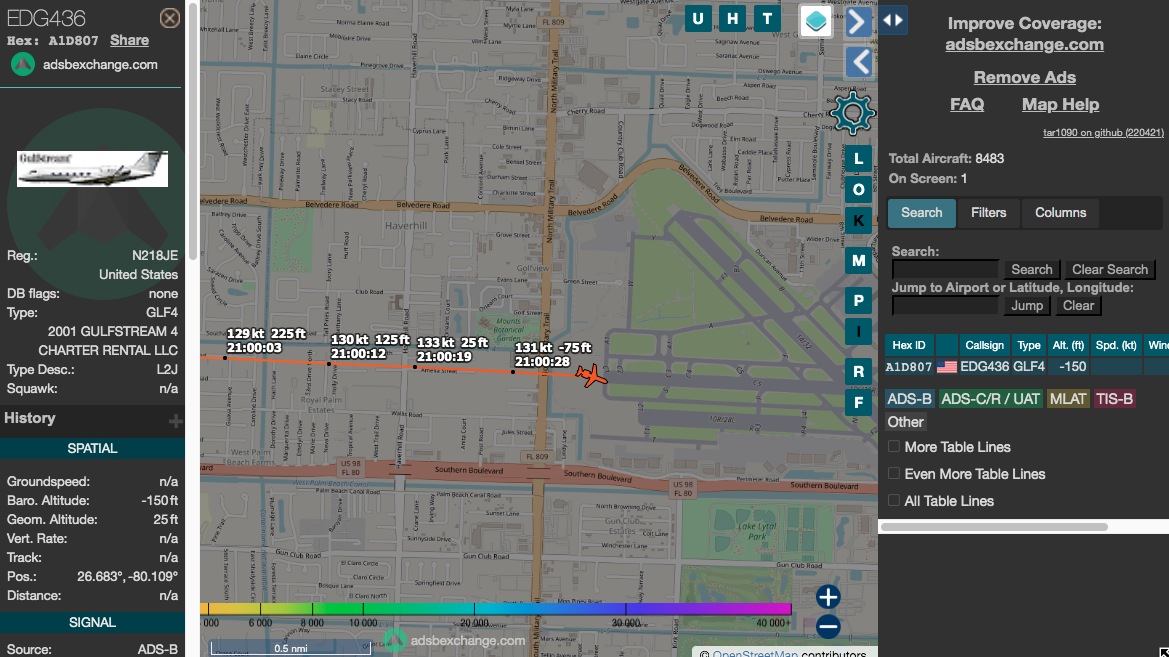The height and width of the screenshot is (657, 1169).
Task: Click the Remove Ads link
Action: [x=1024, y=78]
